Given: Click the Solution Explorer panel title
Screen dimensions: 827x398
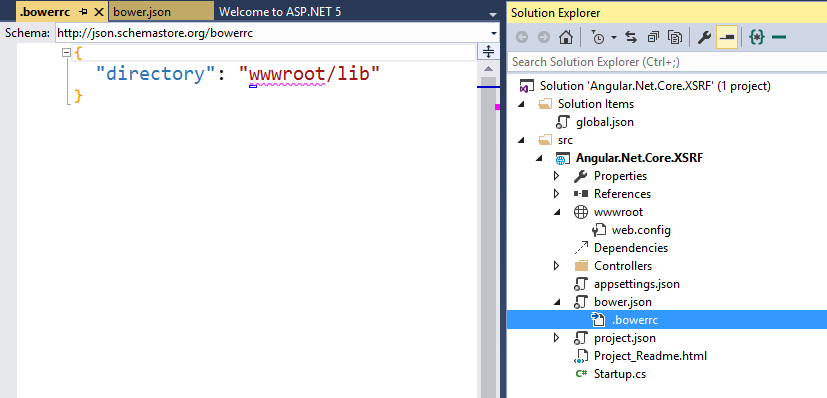Looking at the screenshot, I should [x=555, y=13].
